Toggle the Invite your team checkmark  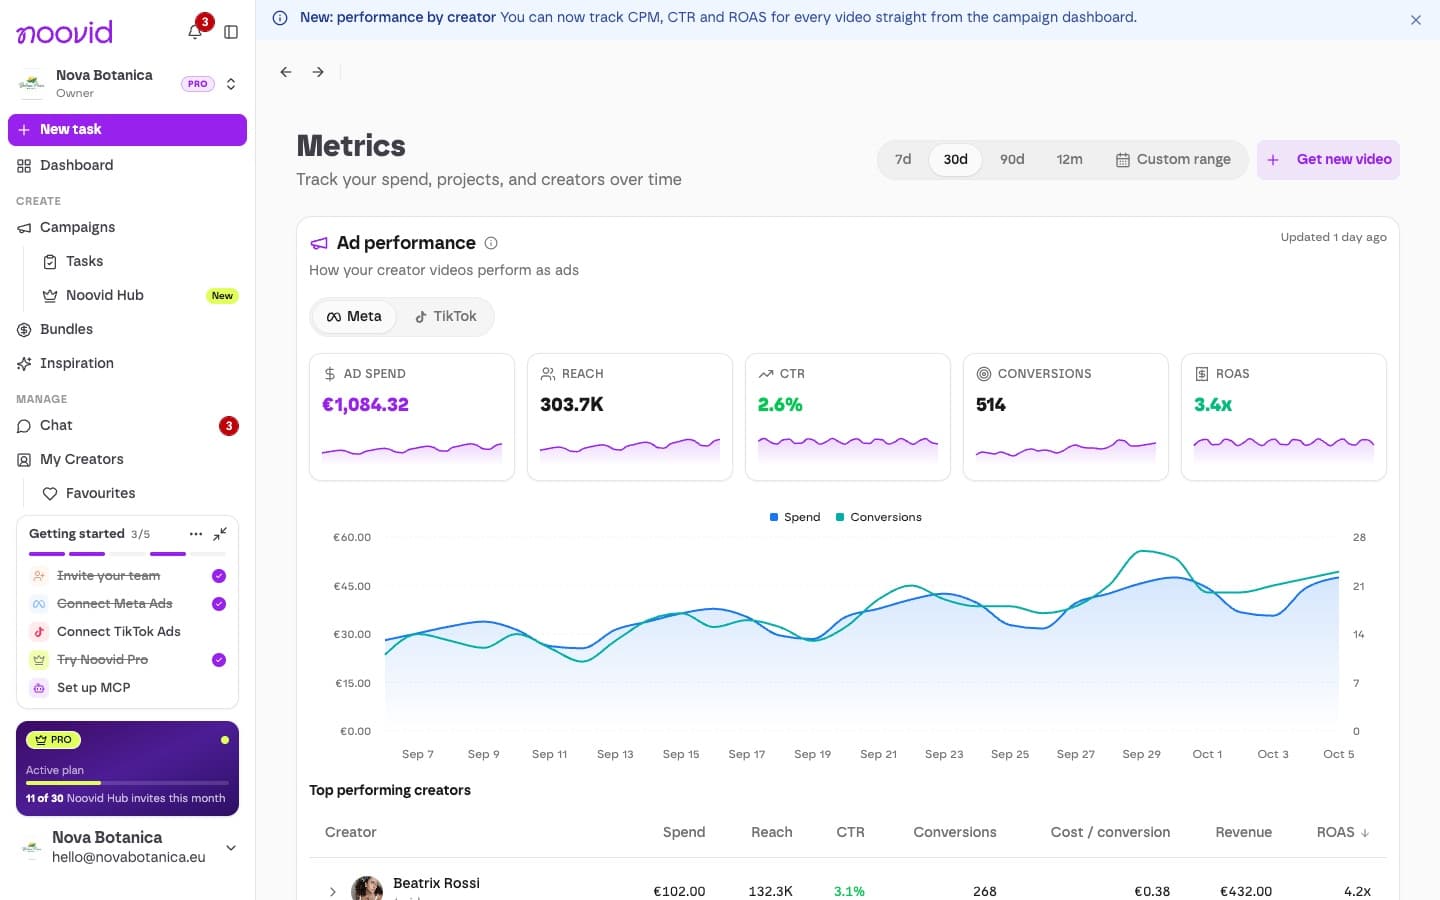pos(219,576)
